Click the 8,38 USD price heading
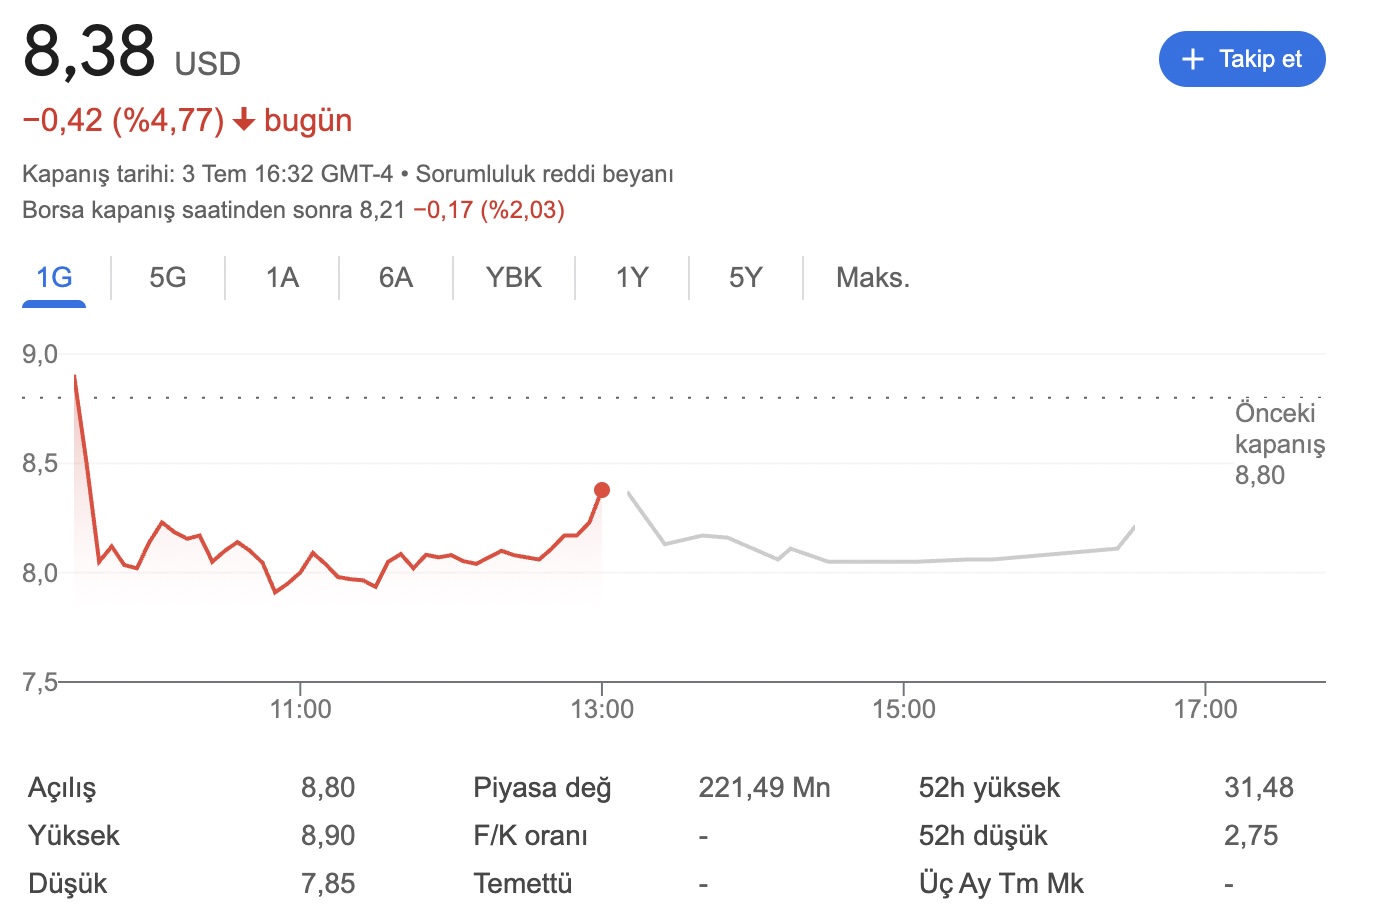The width and height of the screenshot is (1376, 924). pos(131,52)
